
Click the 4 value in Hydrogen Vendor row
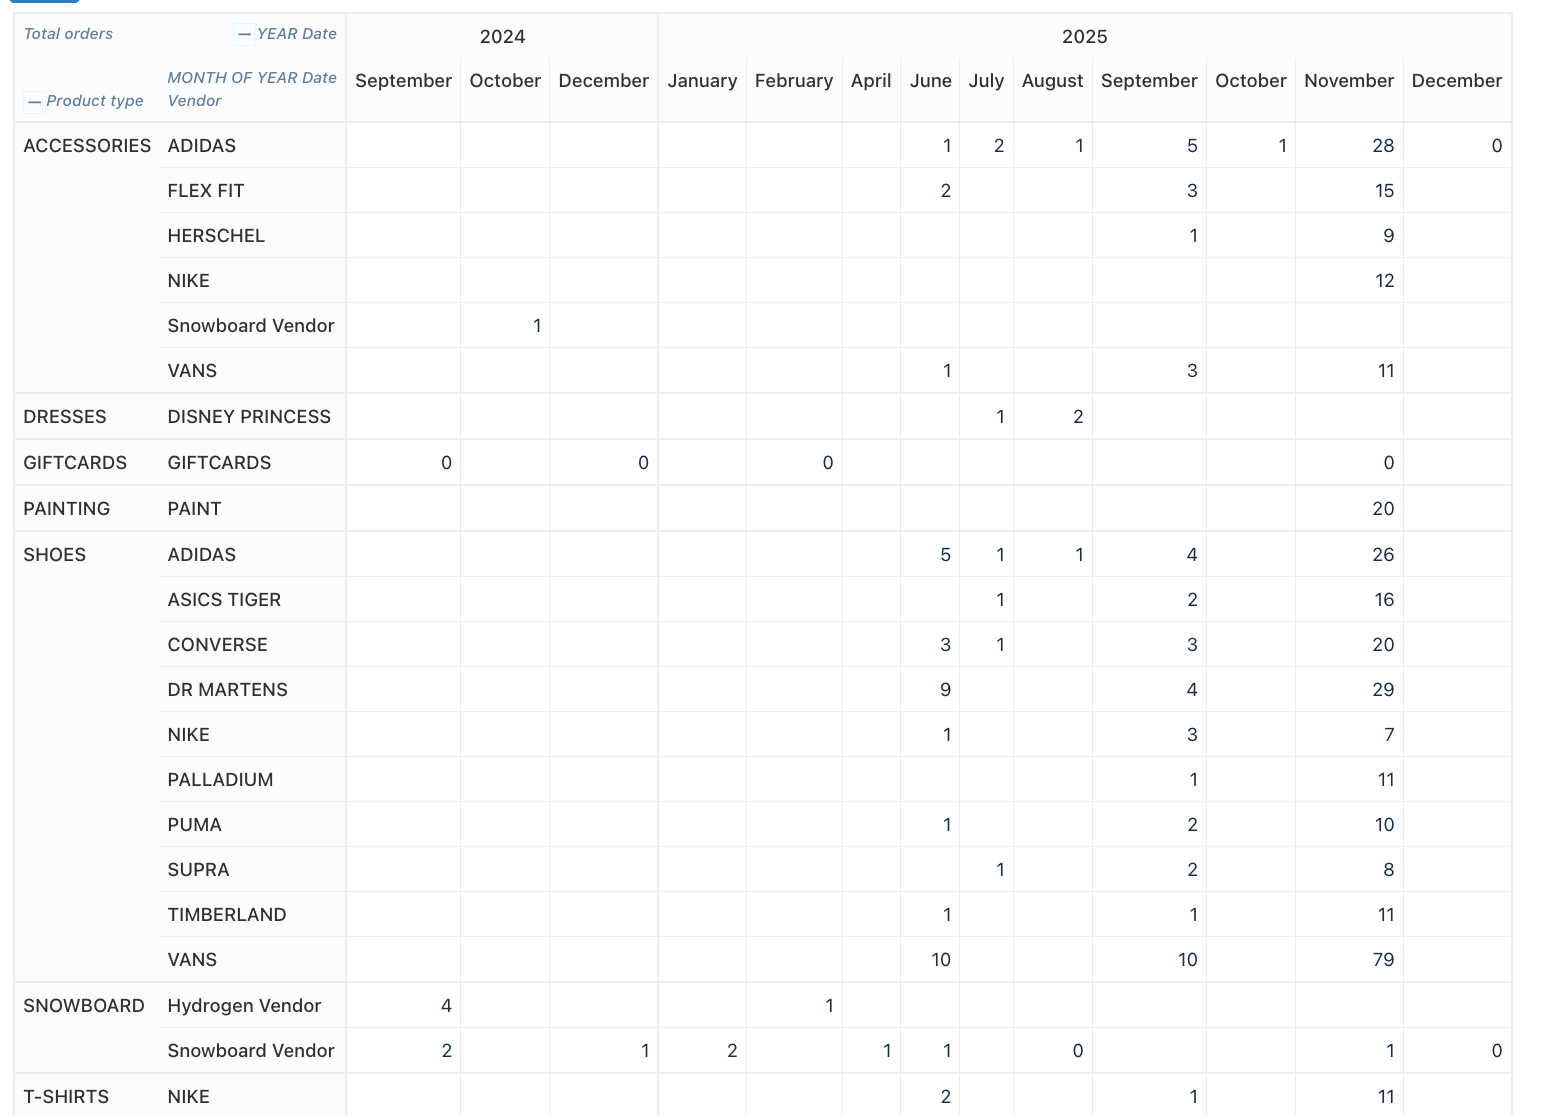(x=446, y=1006)
